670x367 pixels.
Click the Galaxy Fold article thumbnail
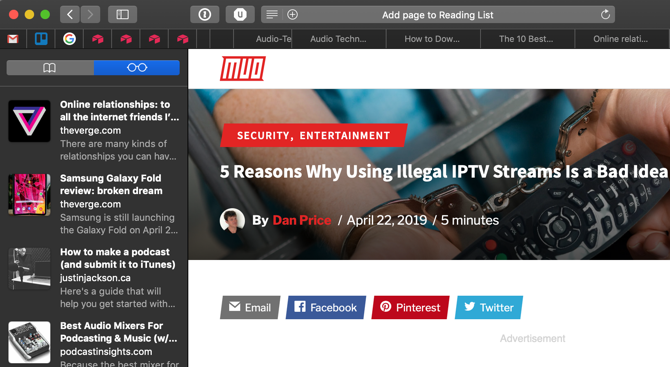click(29, 194)
